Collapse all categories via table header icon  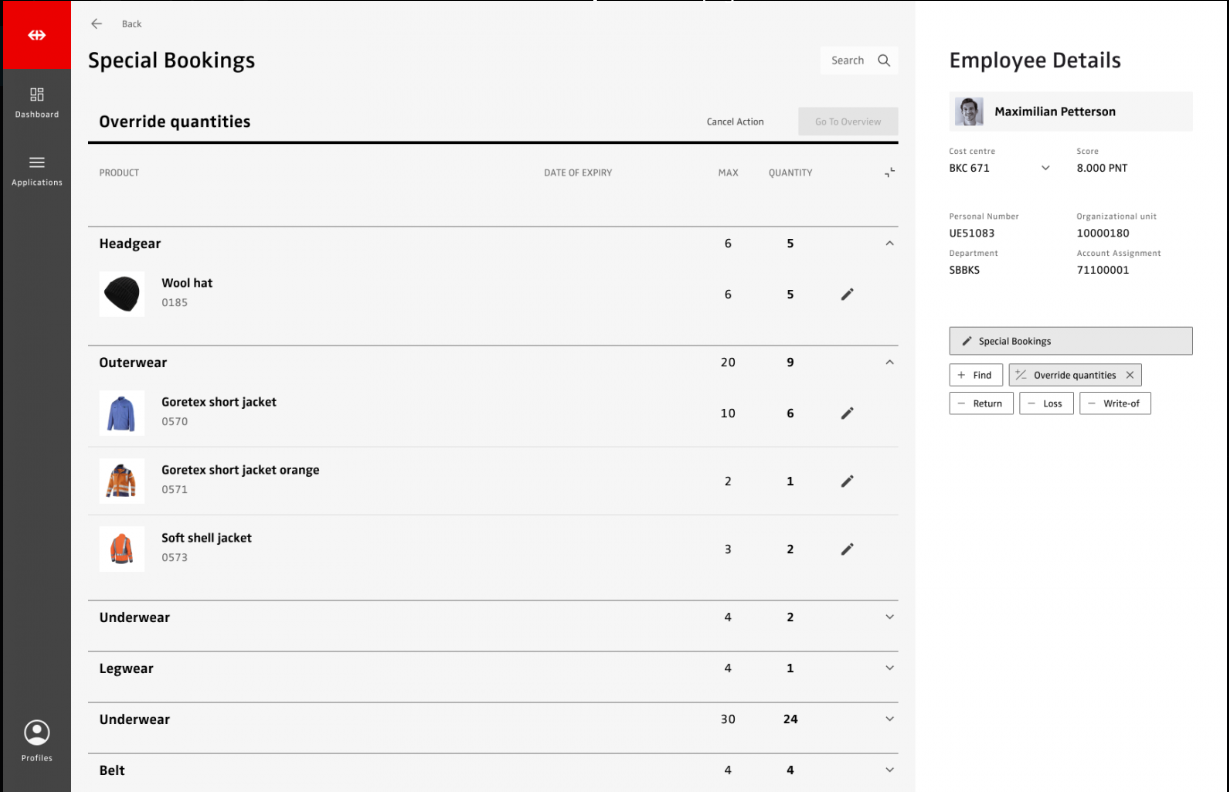(889, 173)
